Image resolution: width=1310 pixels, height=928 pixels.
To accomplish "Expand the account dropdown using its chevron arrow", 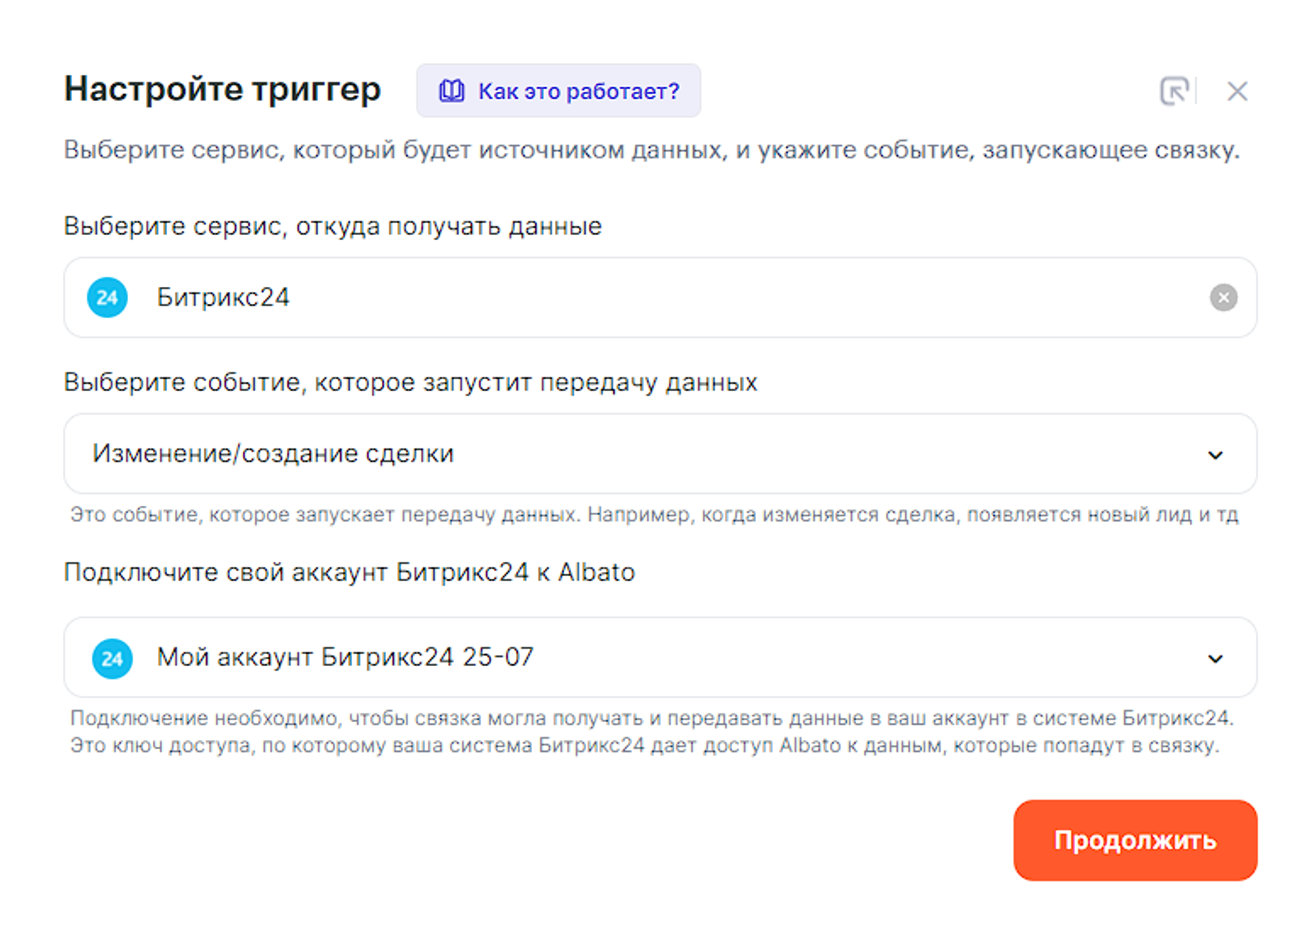I will (1215, 659).
